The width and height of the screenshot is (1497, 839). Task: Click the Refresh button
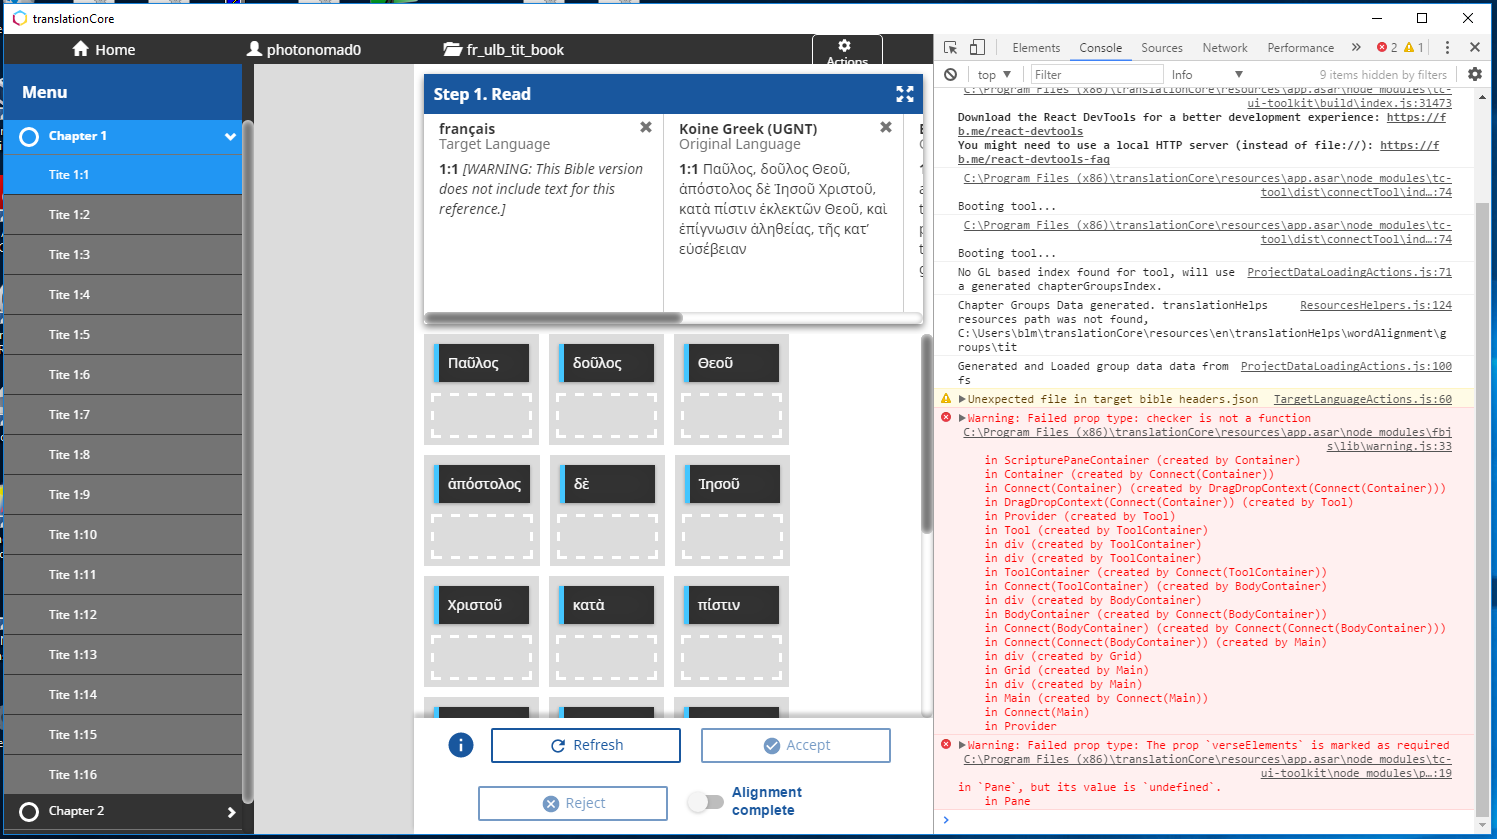(x=586, y=745)
